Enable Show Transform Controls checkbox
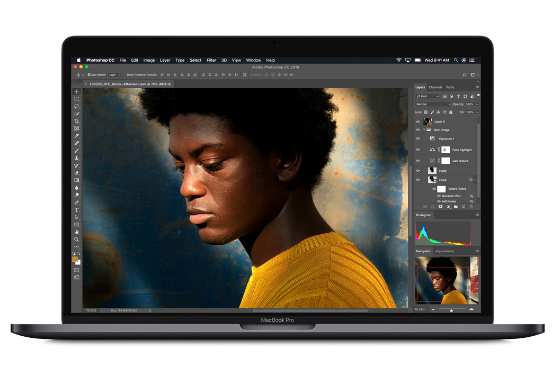The height and width of the screenshot is (385, 555). tap(126, 75)
